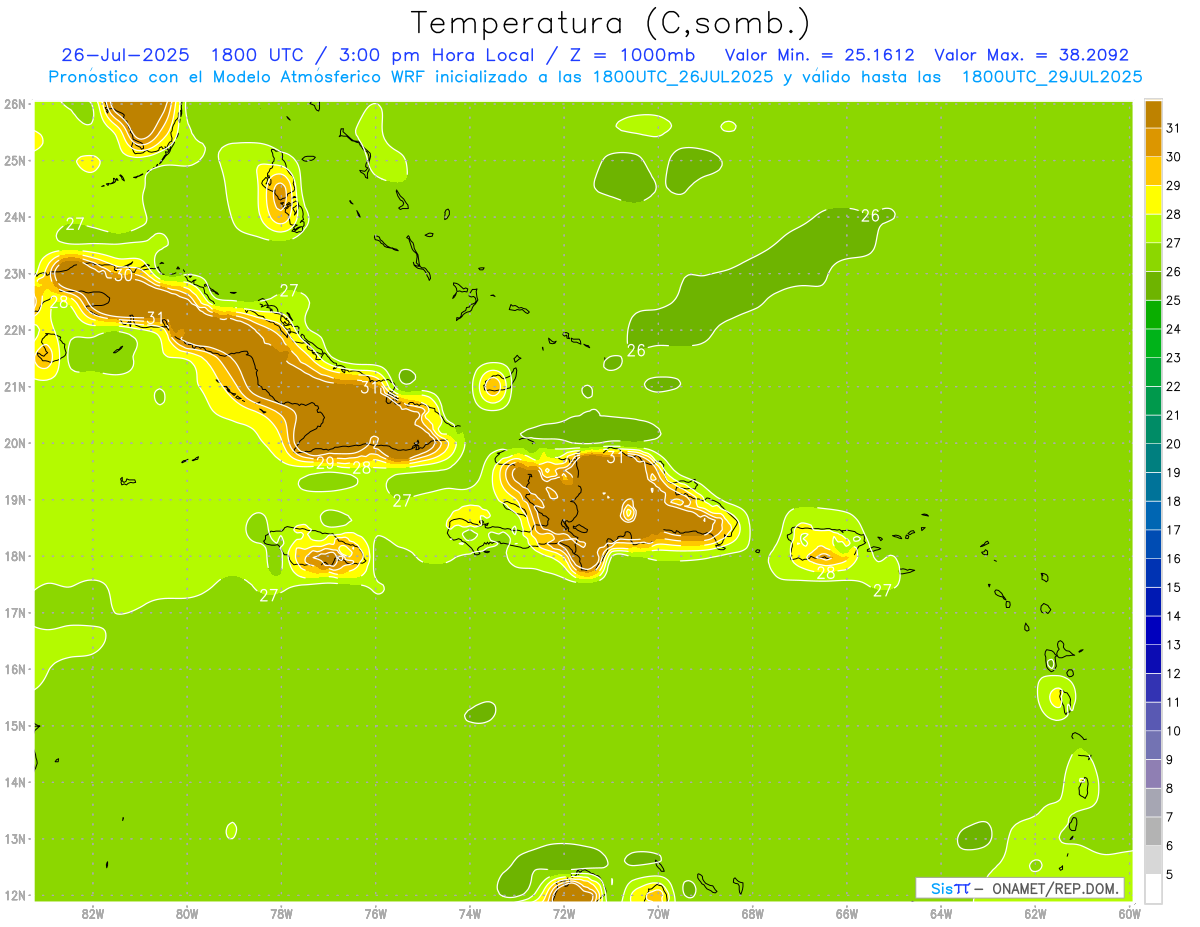This screenshot has width=1200, height=927.
Task: Click legend scale value 25
Action: coord(1173,300)
